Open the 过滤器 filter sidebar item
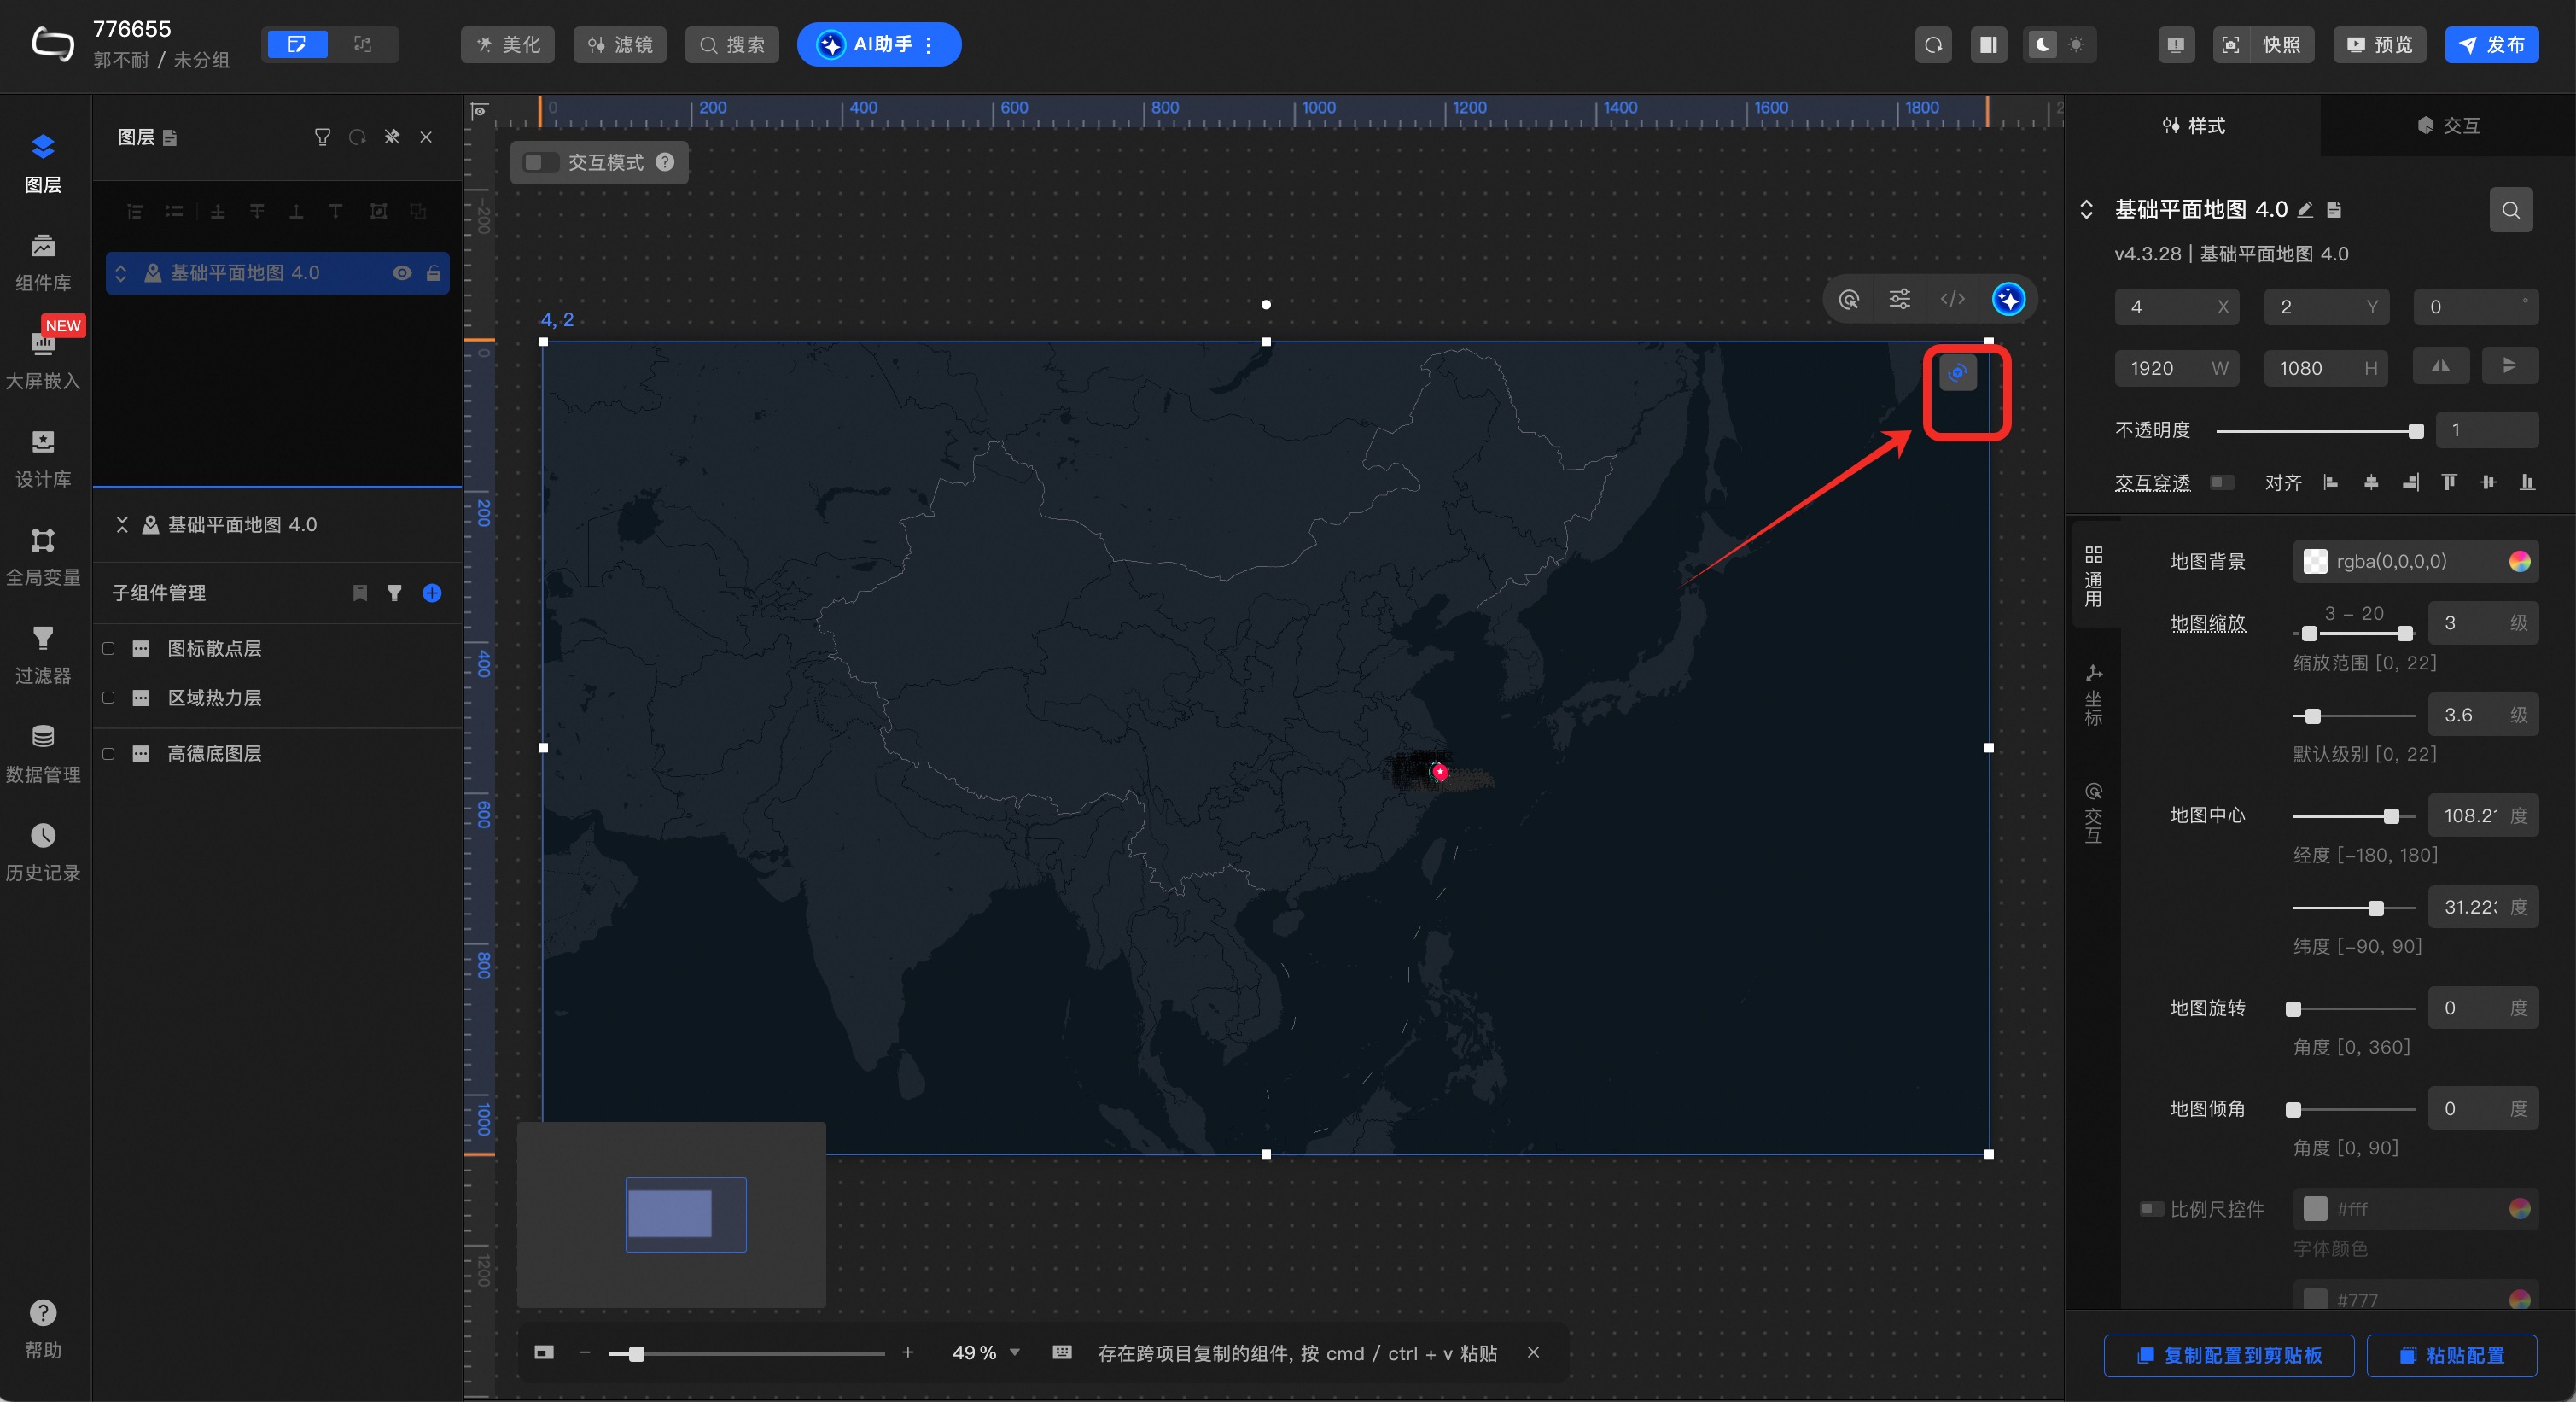2576x1402 pixels. pos(42,654)
